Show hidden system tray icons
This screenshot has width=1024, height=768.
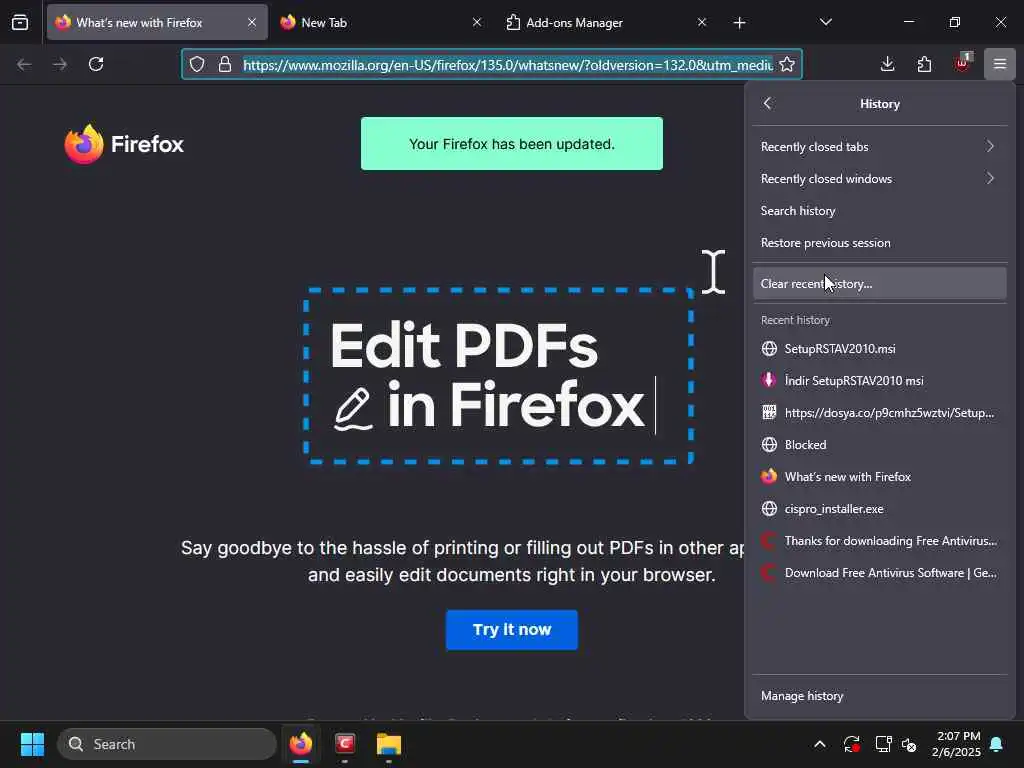820,744
